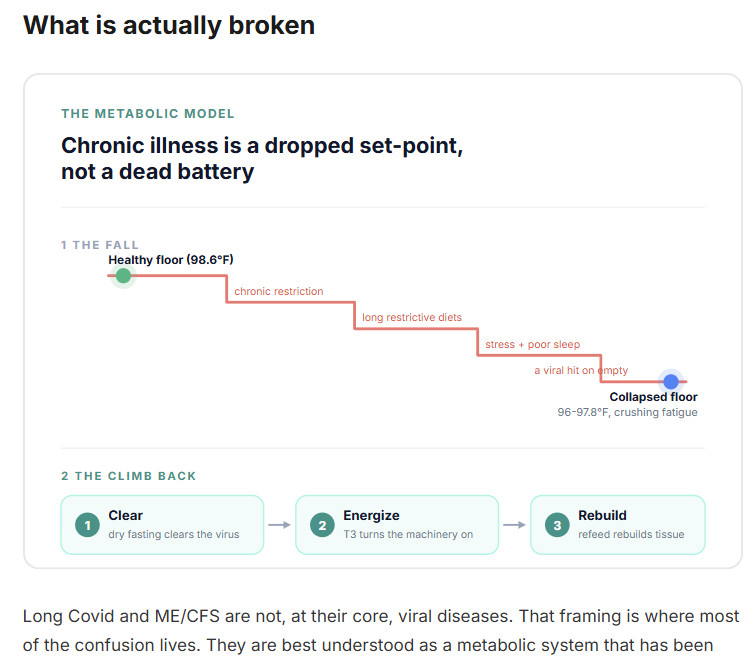This screenshot has height=660, width=755.
Task: Click the green Healthy floor dot
Action: 123,276
